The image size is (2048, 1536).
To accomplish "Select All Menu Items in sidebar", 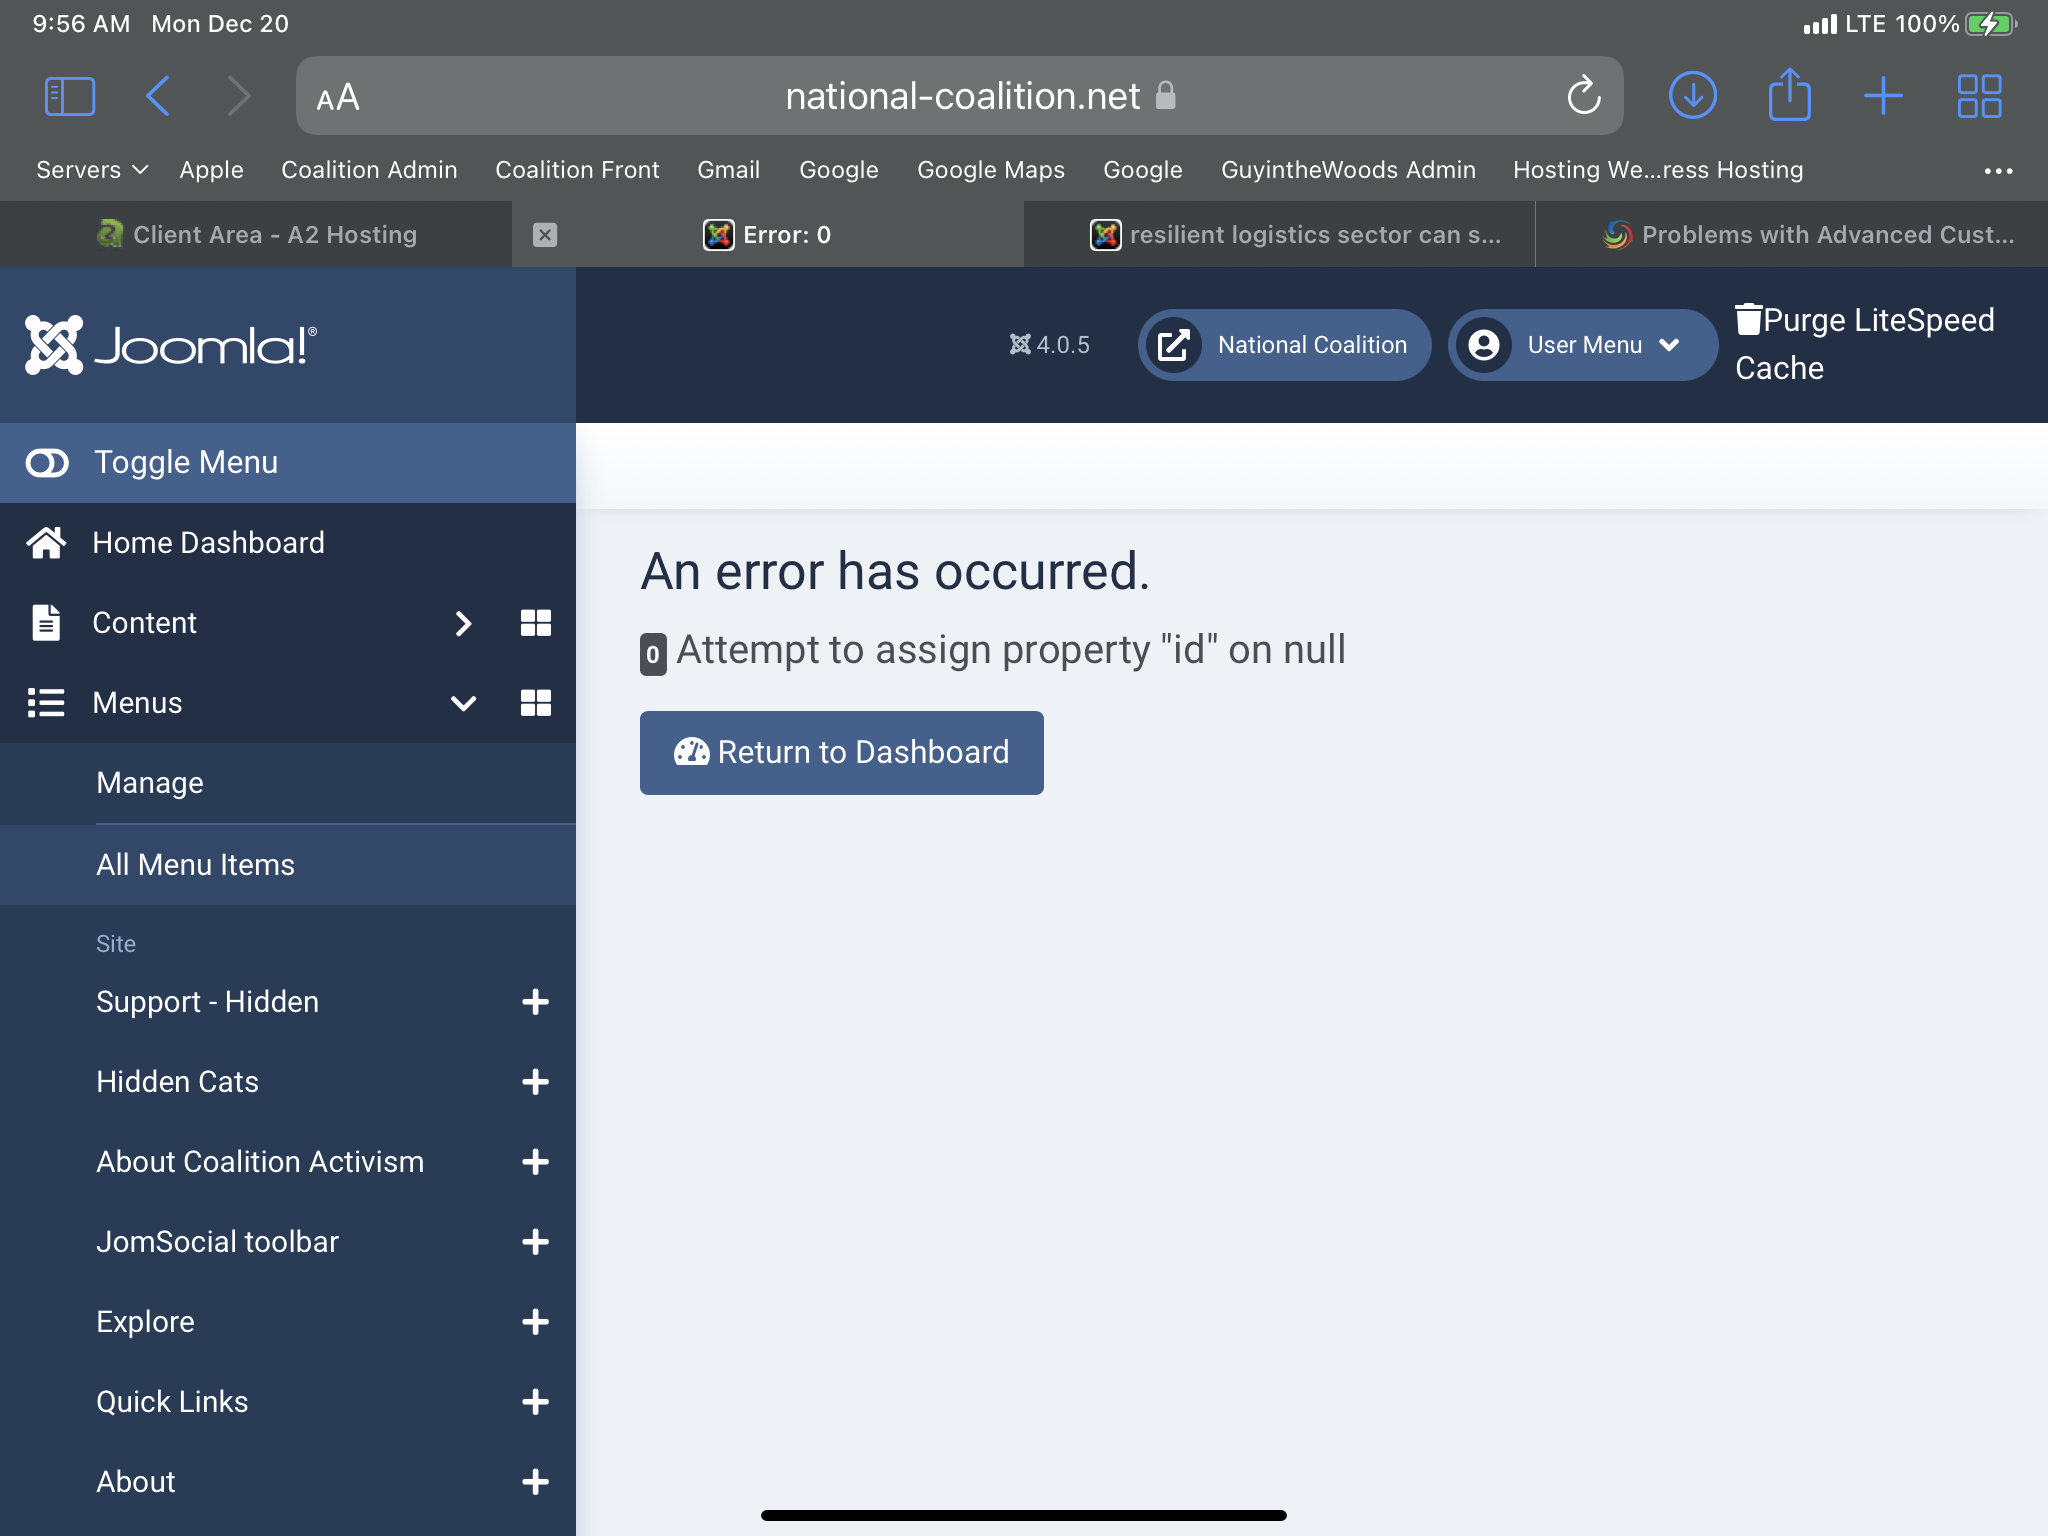I will click(x=196, y=865).
